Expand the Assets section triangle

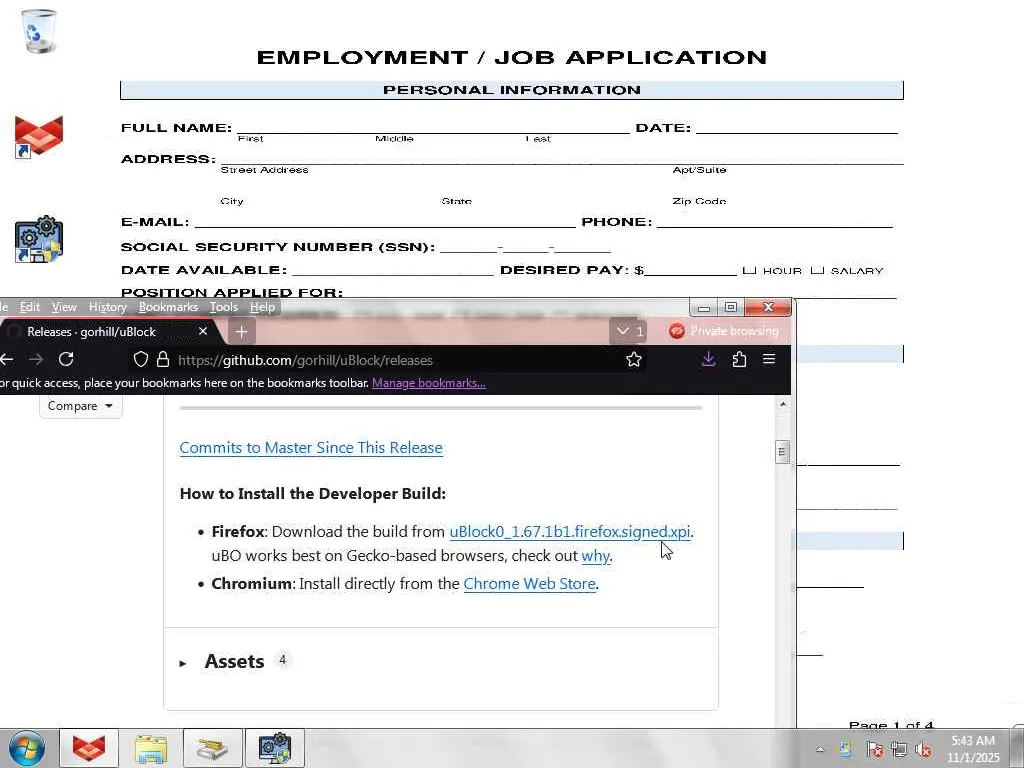point(183,663)
